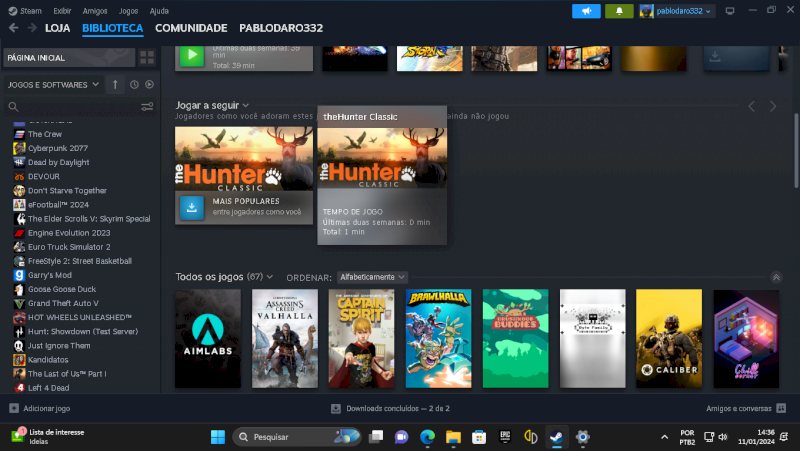Open Microsoft Edge from the taskbar

pyautogui.click(x=427, y=437)
